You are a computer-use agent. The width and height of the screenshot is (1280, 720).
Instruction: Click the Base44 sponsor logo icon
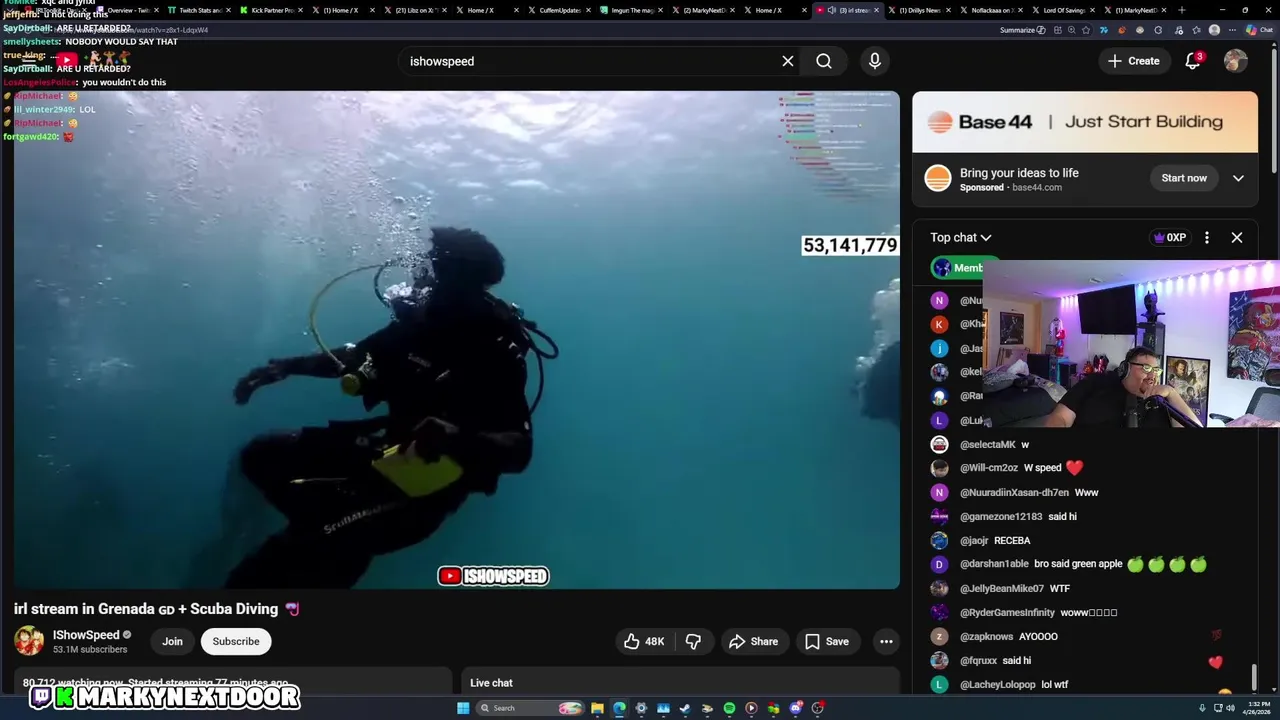[938, 178]
